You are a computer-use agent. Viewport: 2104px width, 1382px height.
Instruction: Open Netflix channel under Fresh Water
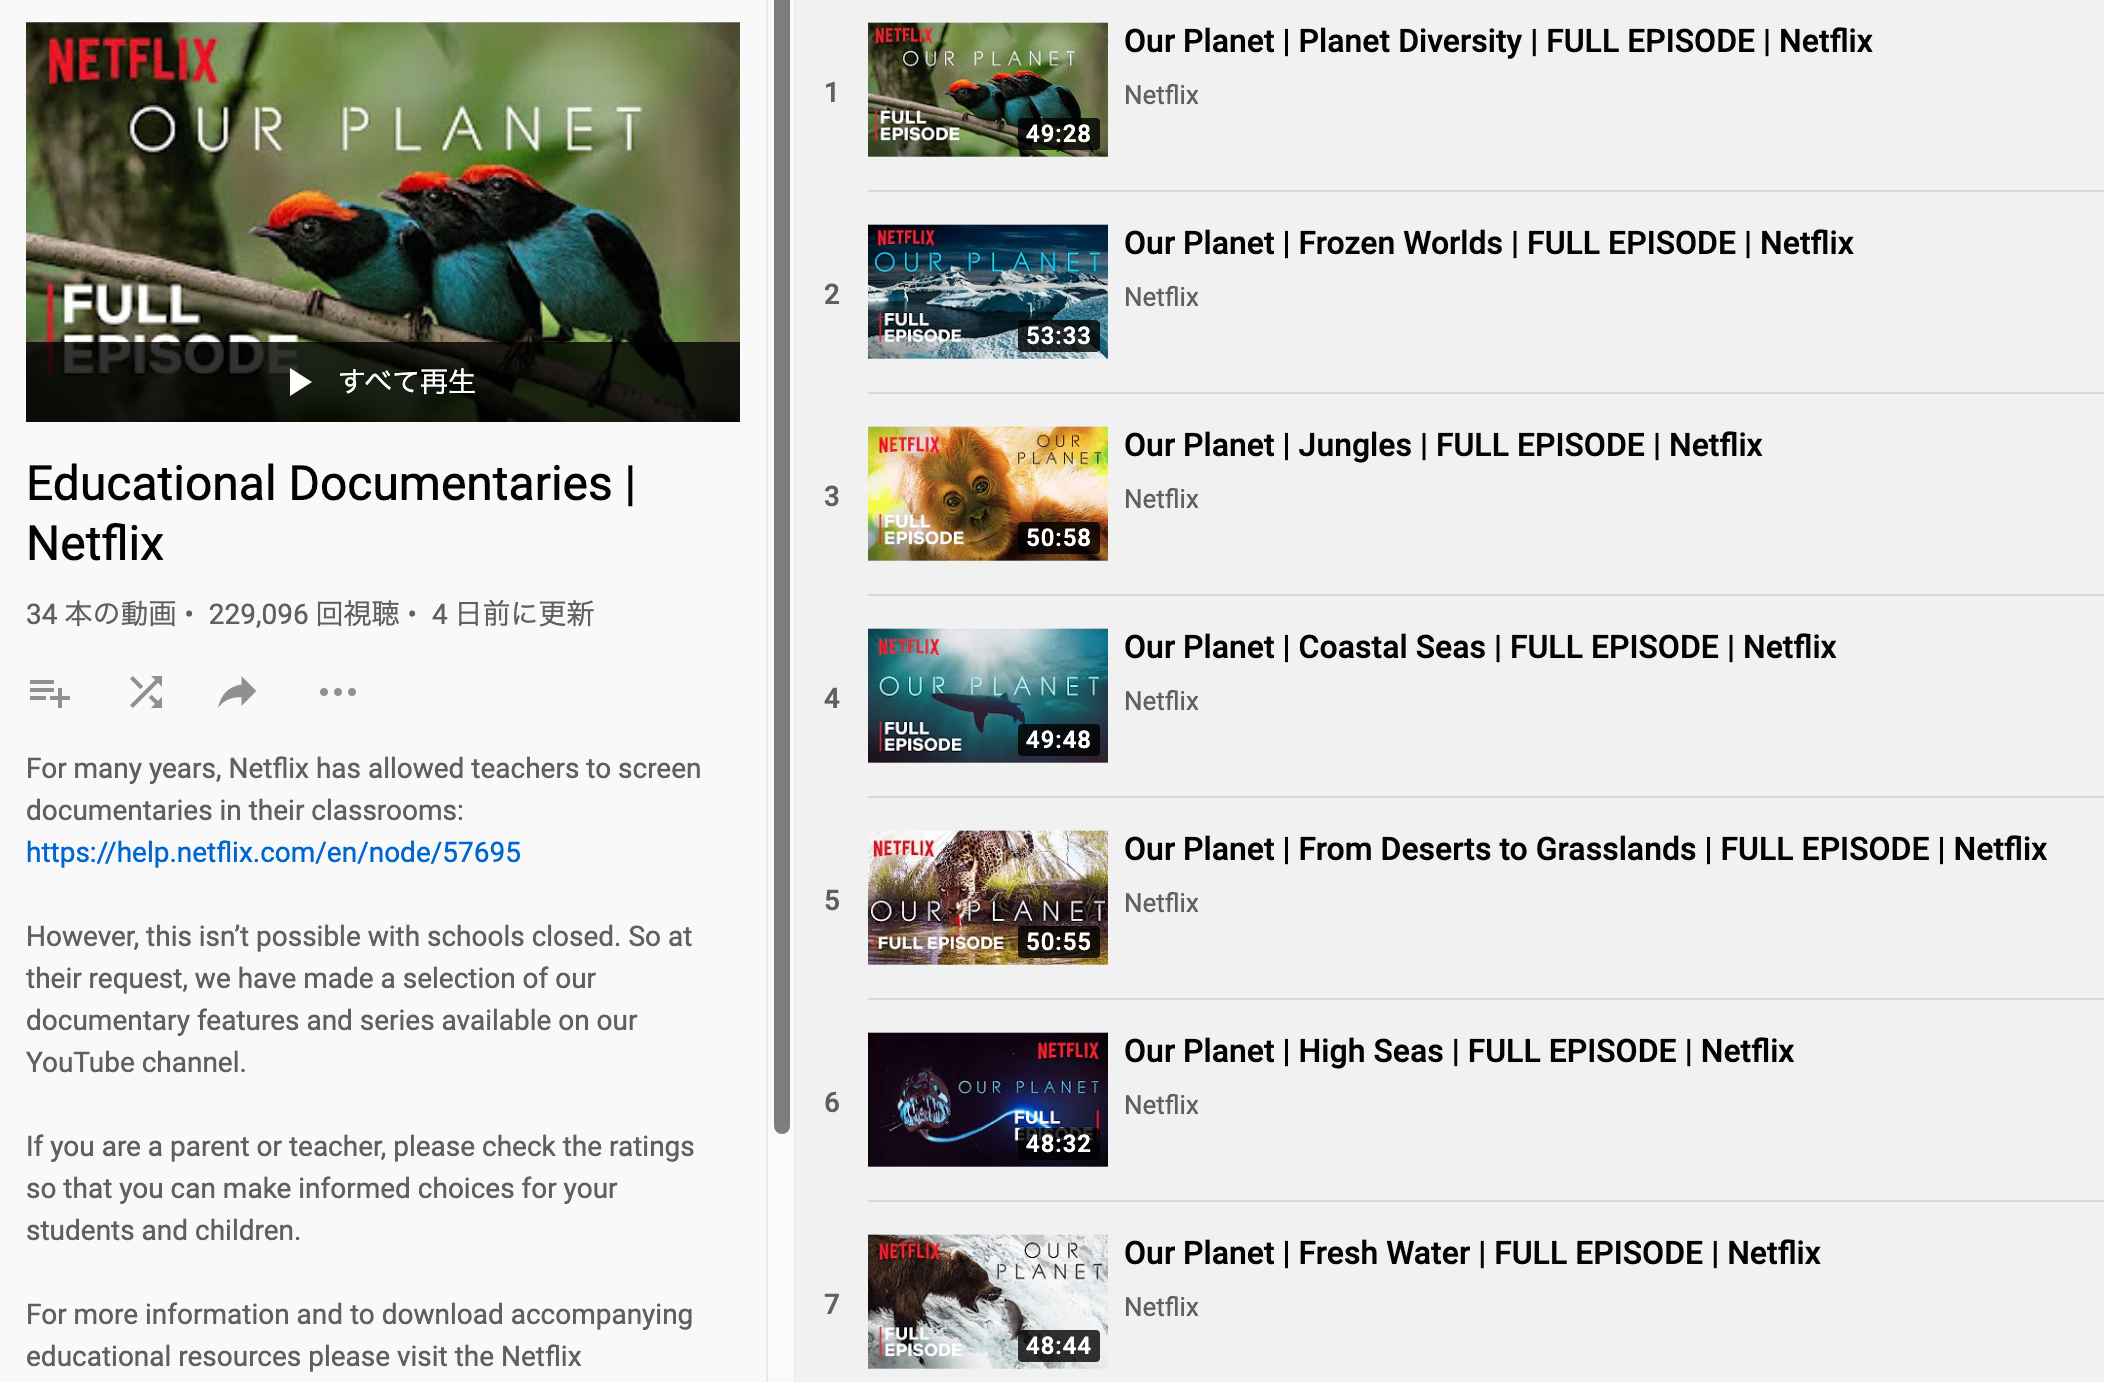tap(1161, 1307)
